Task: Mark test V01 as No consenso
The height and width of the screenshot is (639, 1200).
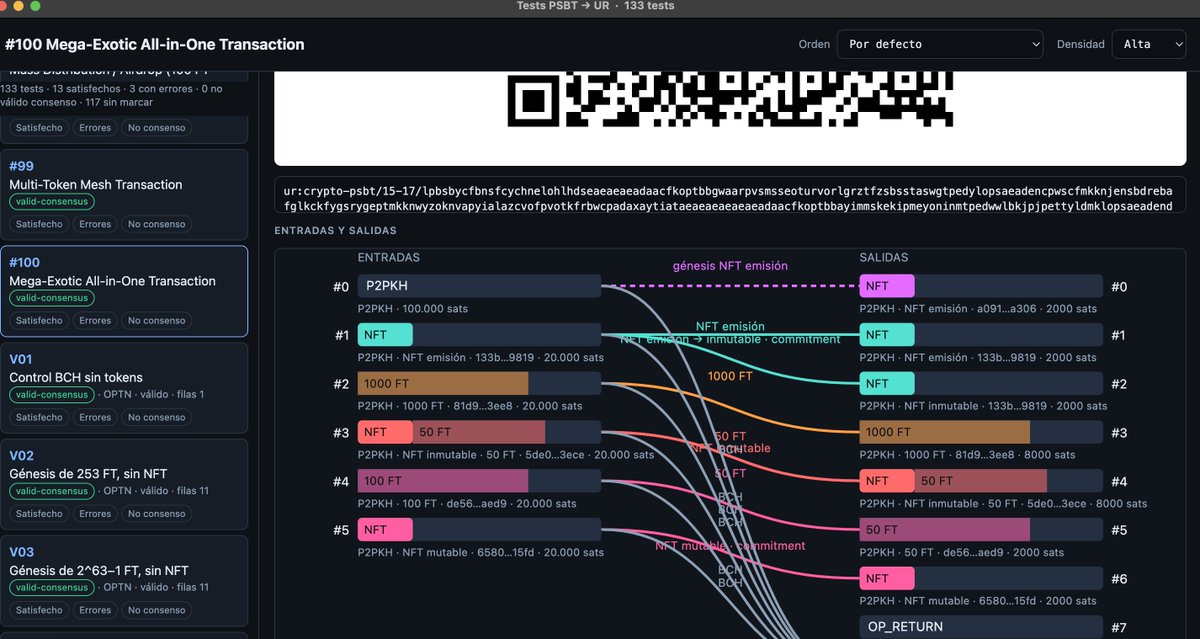Action: click(156, 417)
